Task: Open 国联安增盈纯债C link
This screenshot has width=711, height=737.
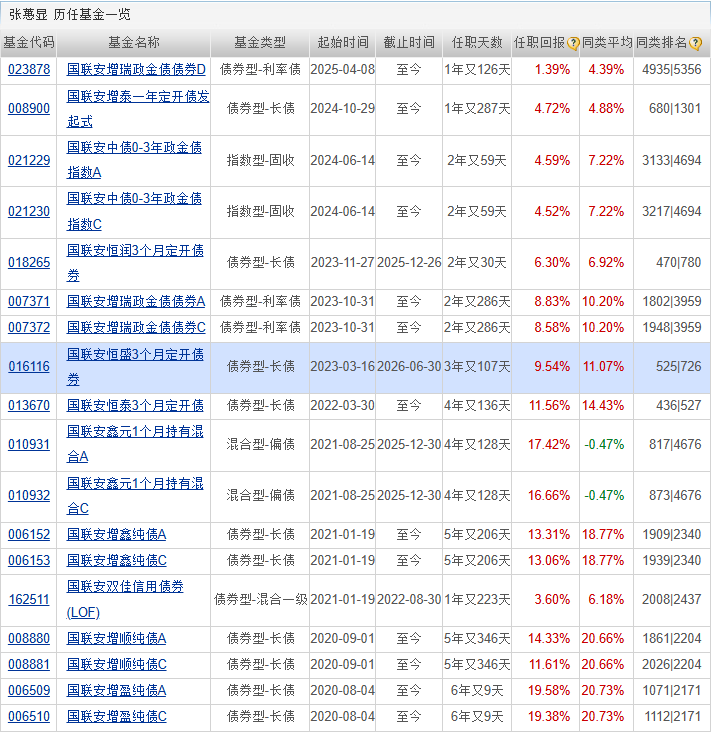Action: tap(117, 716)
